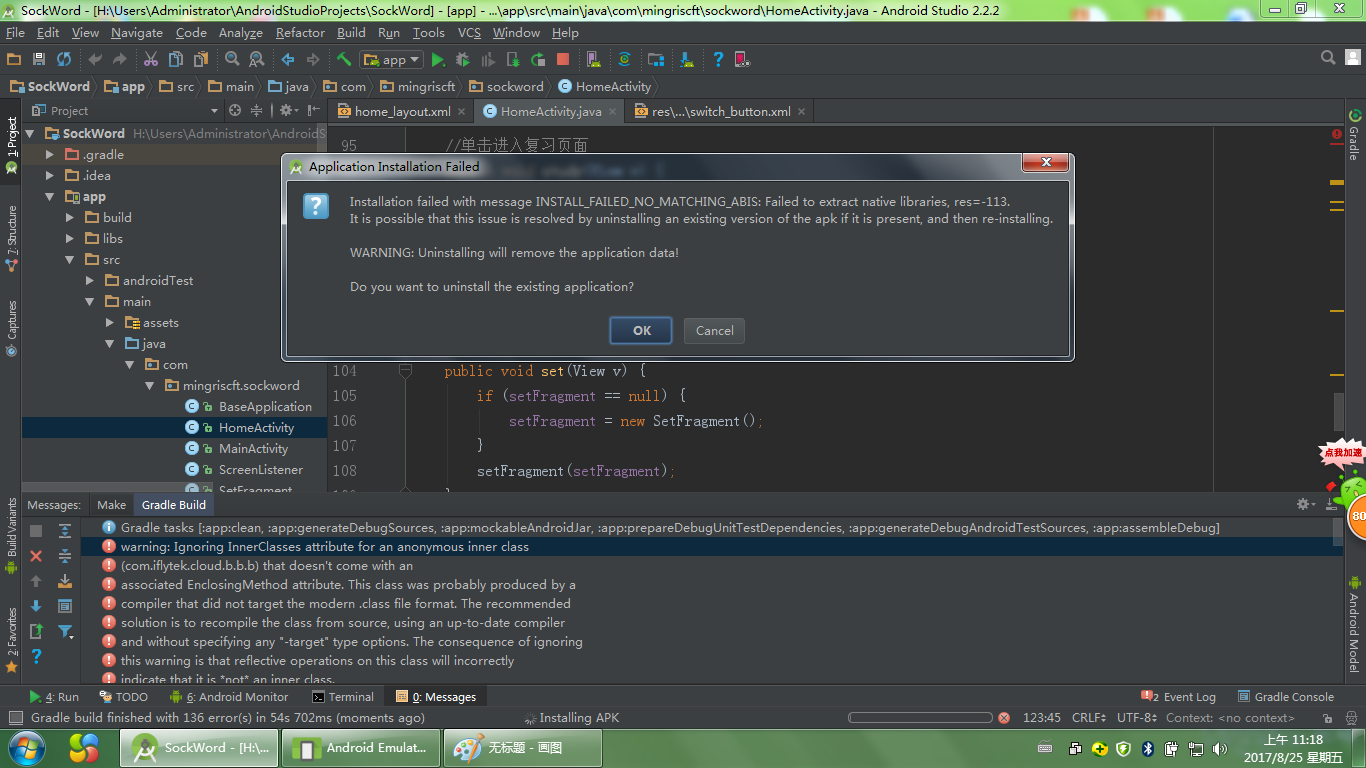Click Cancel in Application Installation Failed dialog
Screen dimensions: 1366x768
[715, 331]
